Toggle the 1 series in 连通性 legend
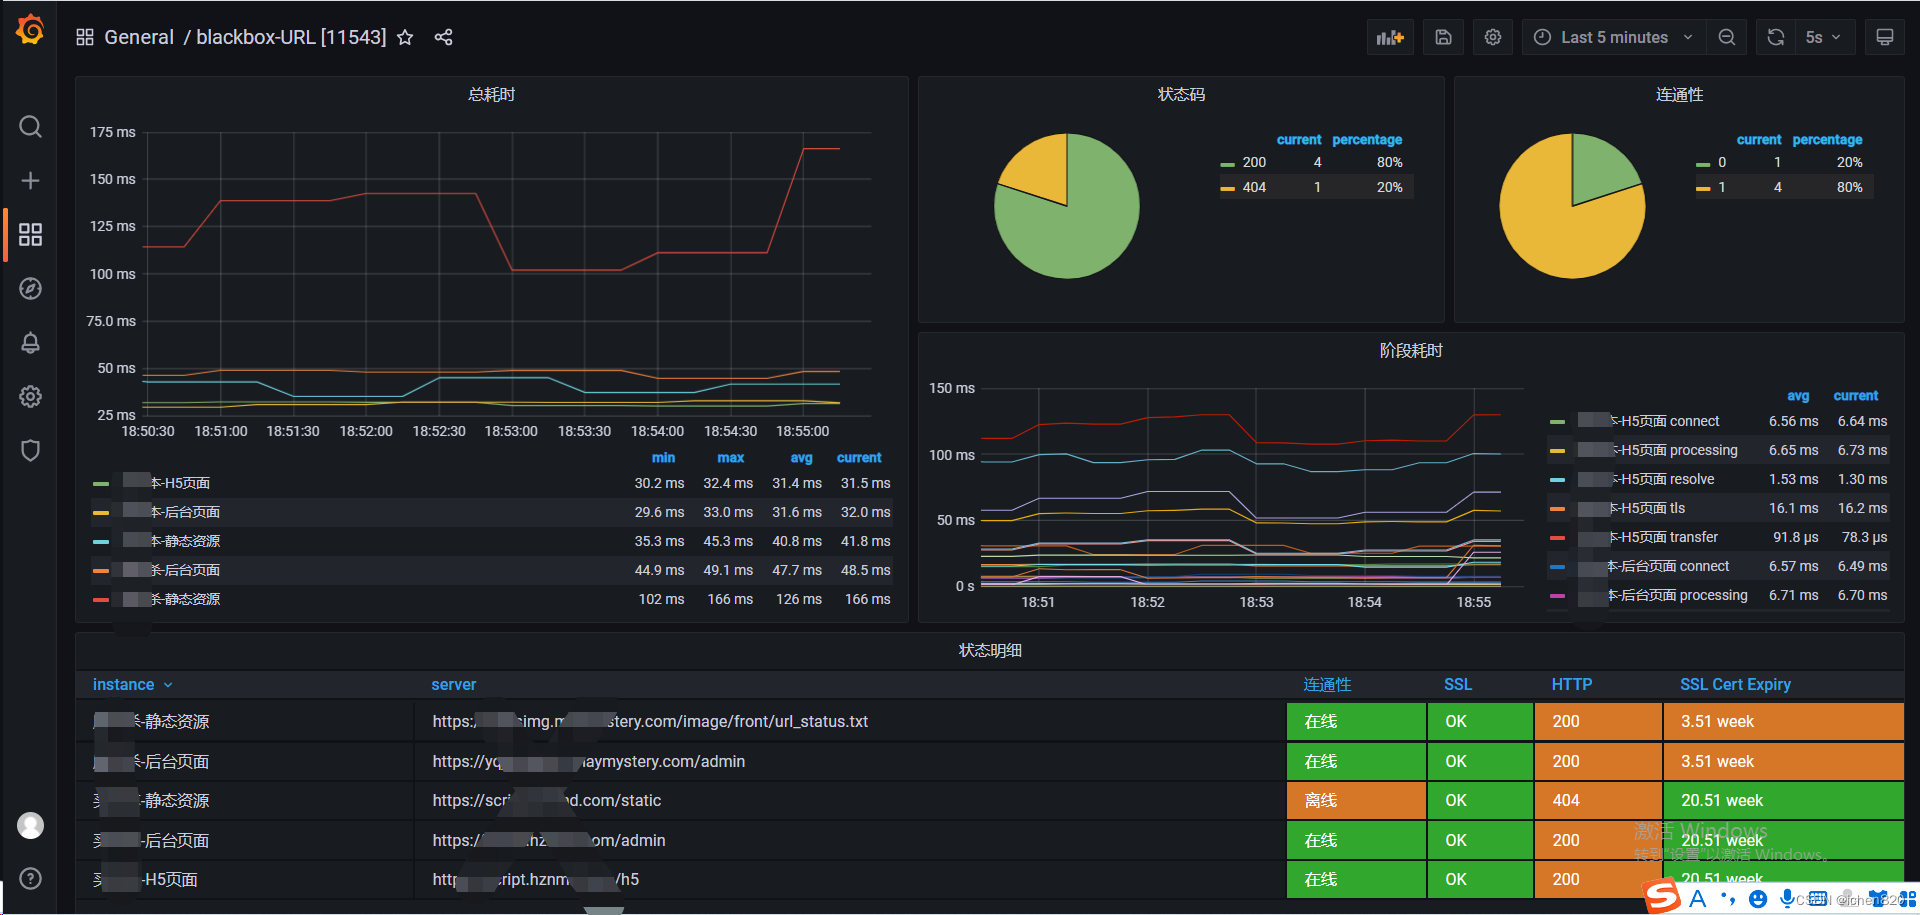This screenshot has width=1920, height=915. click(x=1721, y=187)
